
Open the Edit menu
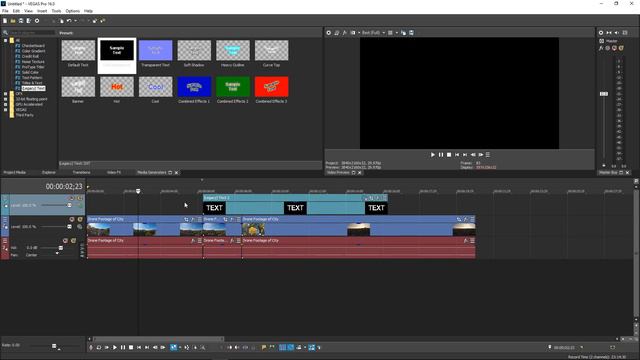[x=16, y=11]
